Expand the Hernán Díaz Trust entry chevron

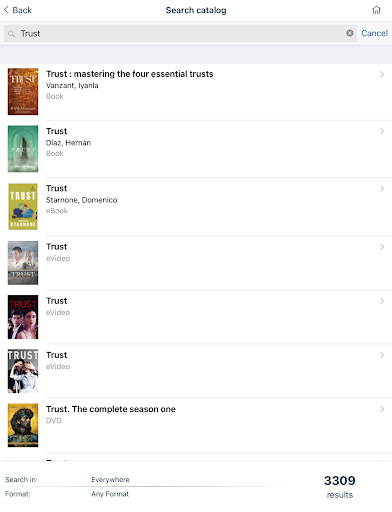[x=382, y=131]
